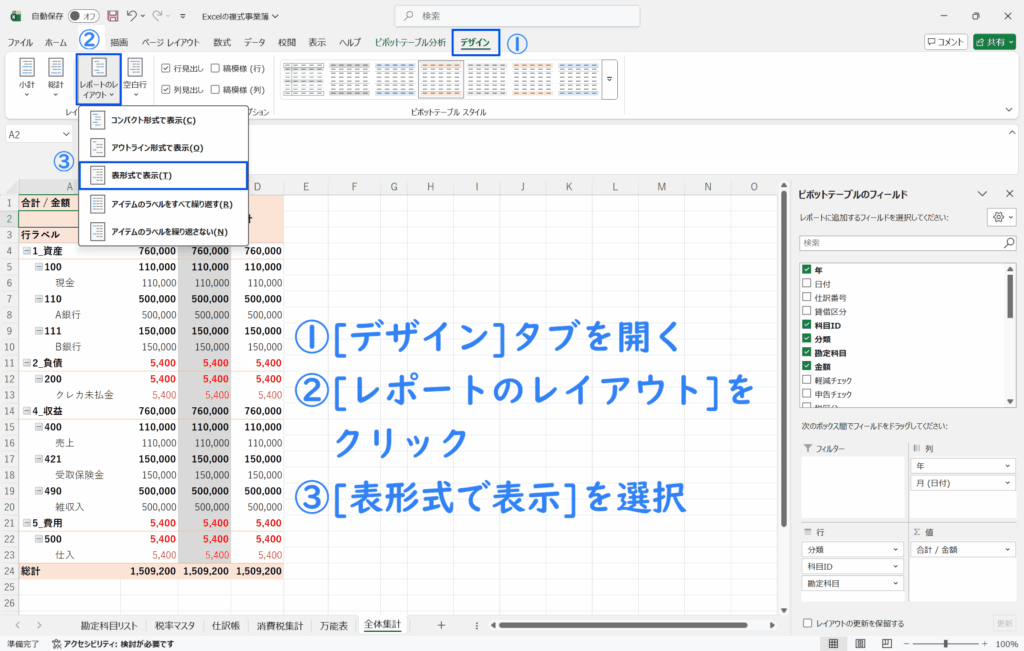Viewport: 1024px width, 651px height.
Task: Switch to the 仕訳帳 sheet tab
Action: [x=224, y=625]
